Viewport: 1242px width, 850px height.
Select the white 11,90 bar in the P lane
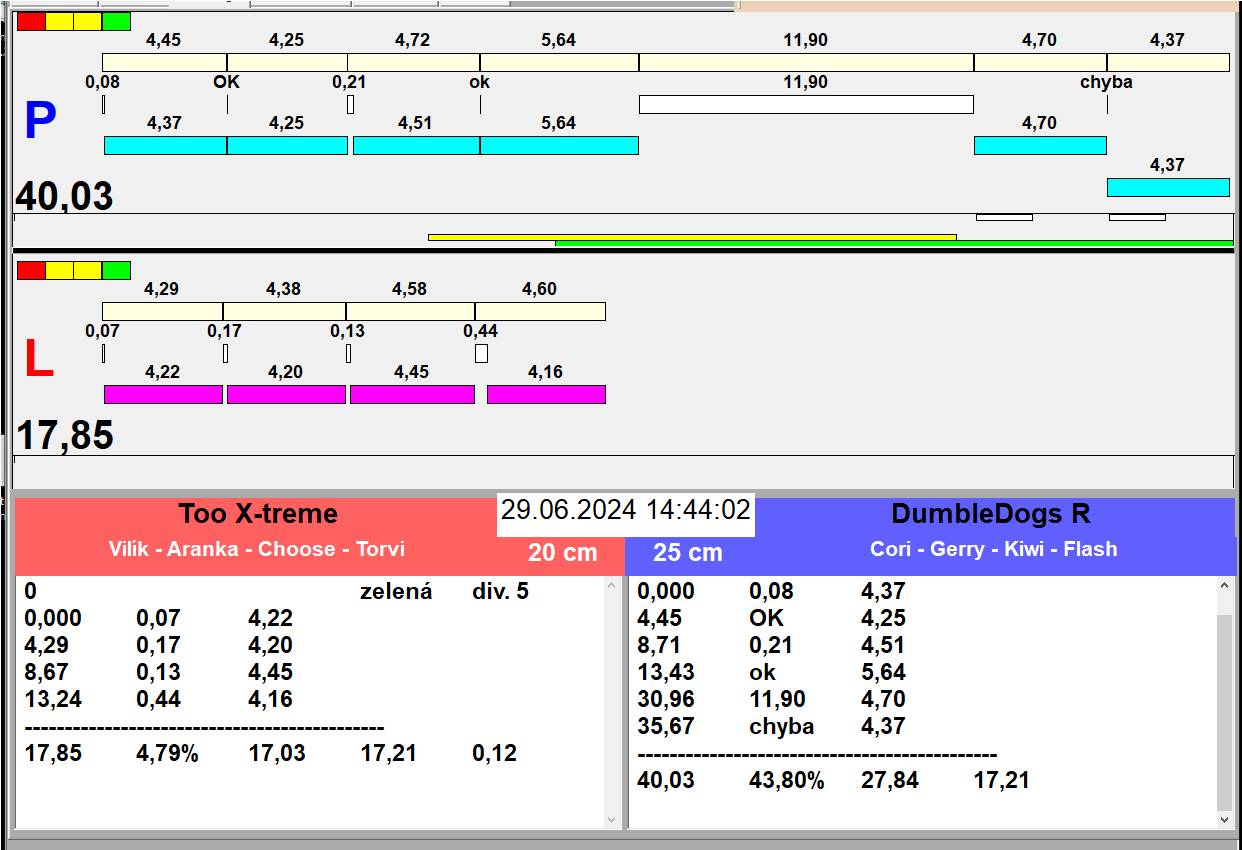[805, 104]
